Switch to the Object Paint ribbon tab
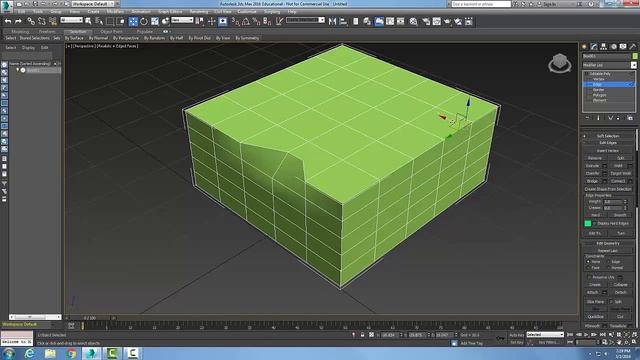Viewport: 640px width, 360px height. [111, 31]
